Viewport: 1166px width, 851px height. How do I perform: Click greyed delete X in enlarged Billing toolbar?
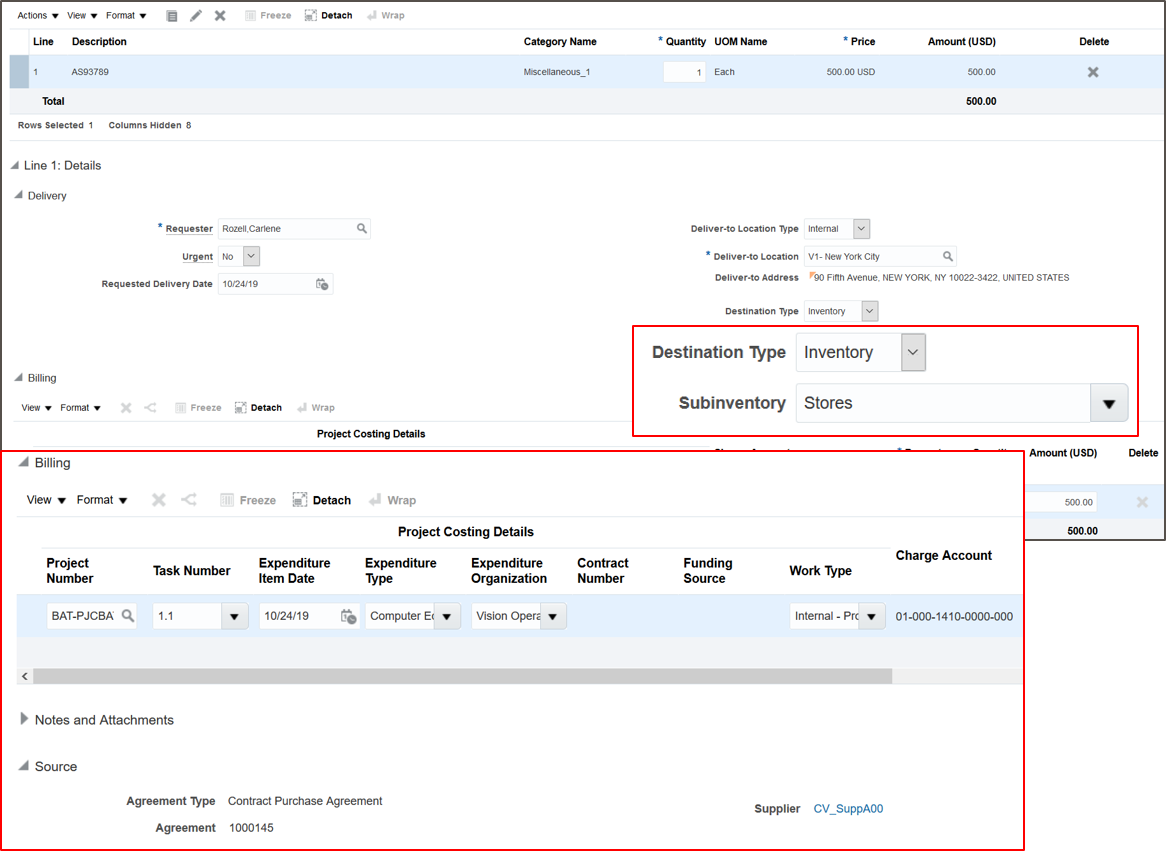(x=158, y=500)
